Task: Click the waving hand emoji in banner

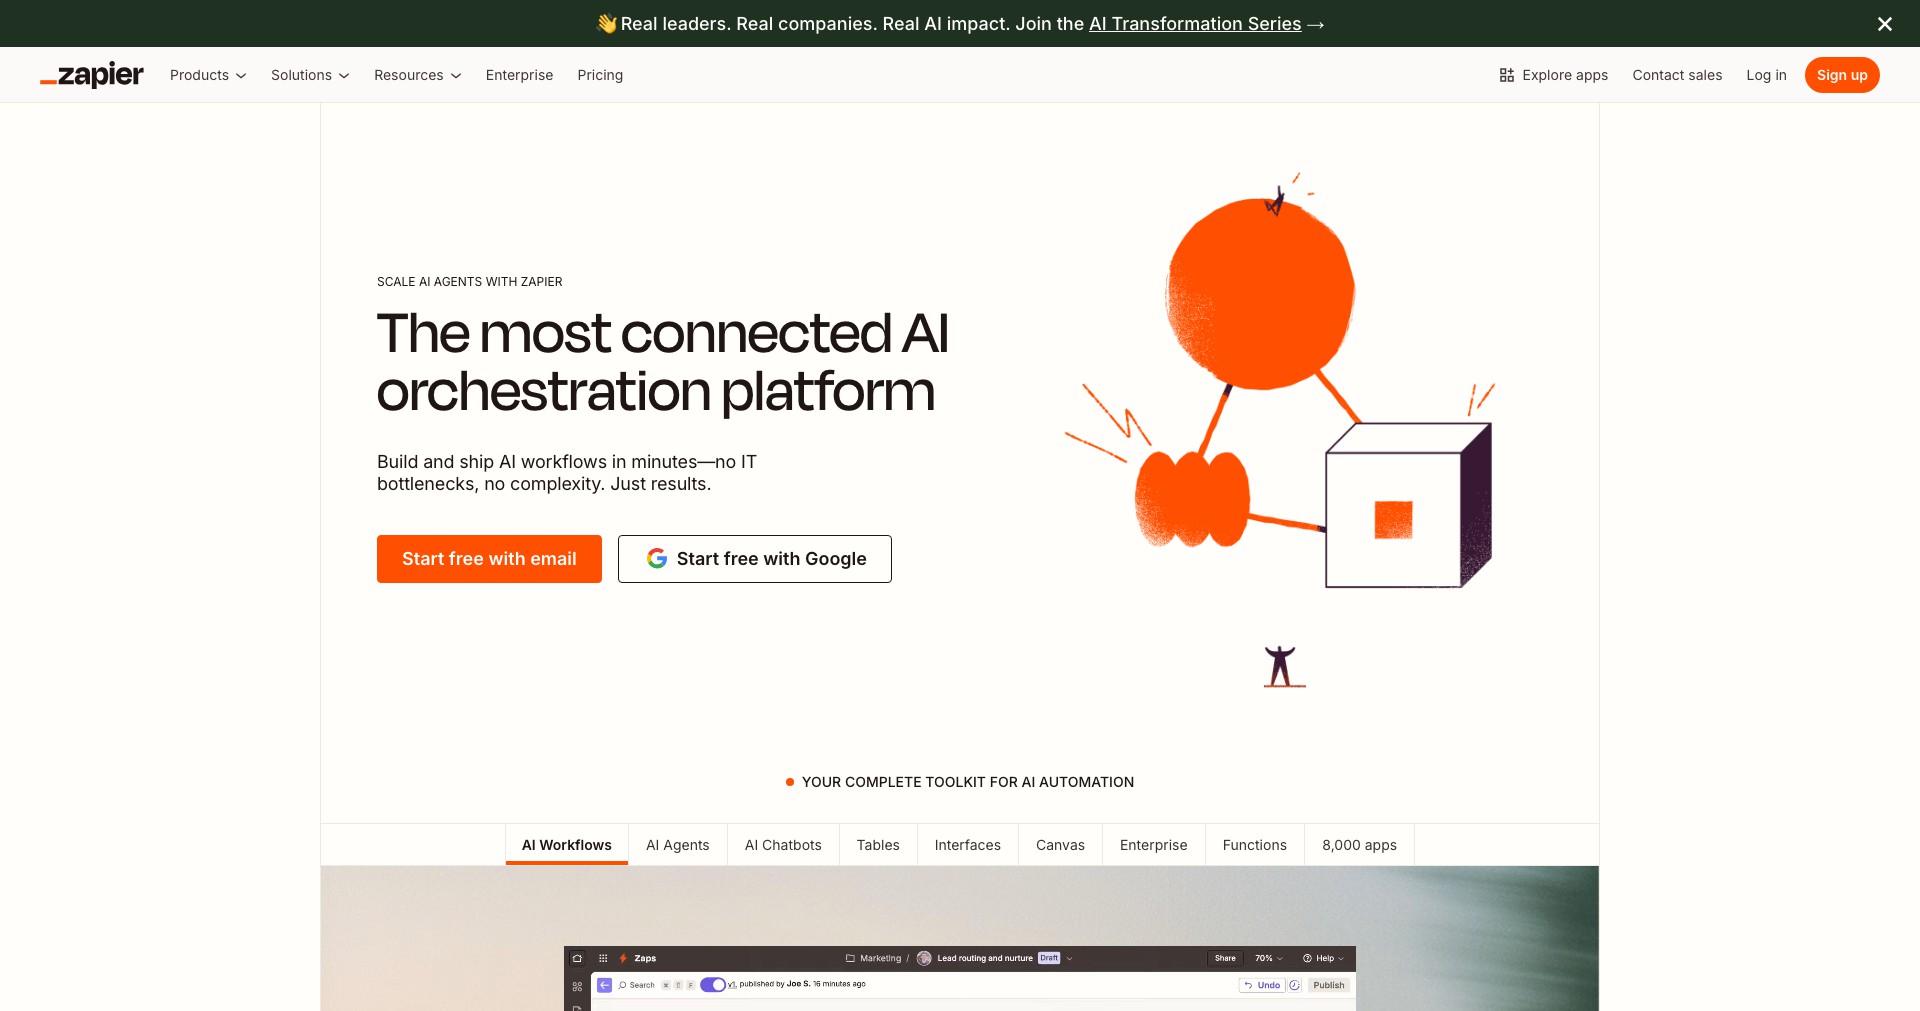Action: (x=606, y=24)
